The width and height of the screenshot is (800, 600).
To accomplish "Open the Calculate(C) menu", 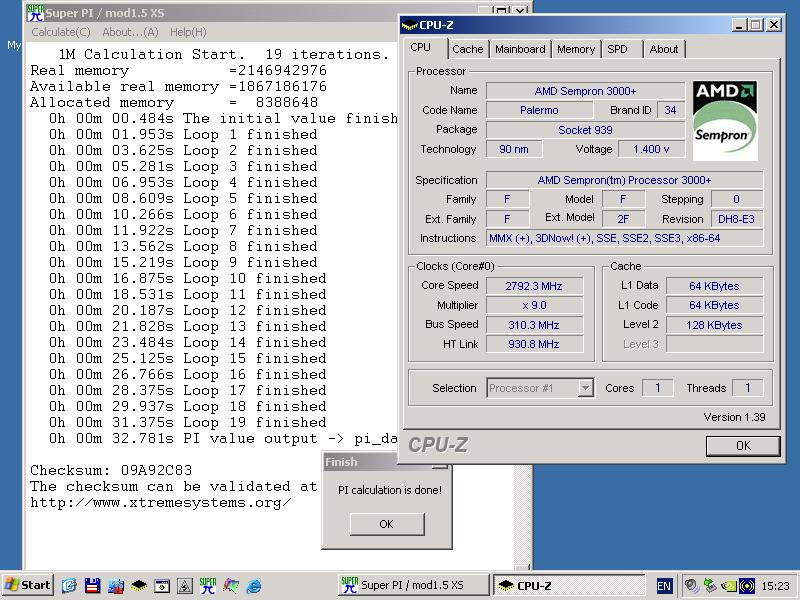I will coord(61,32).
